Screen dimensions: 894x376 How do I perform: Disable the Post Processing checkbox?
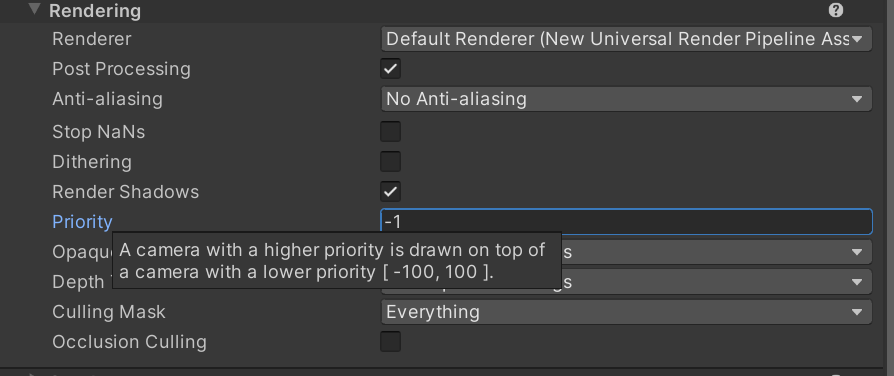click(x=391, y=69)
